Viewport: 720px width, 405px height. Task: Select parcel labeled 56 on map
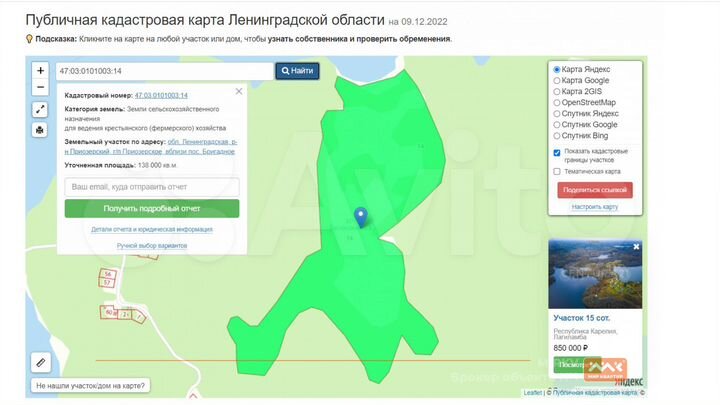click(108, 274)
